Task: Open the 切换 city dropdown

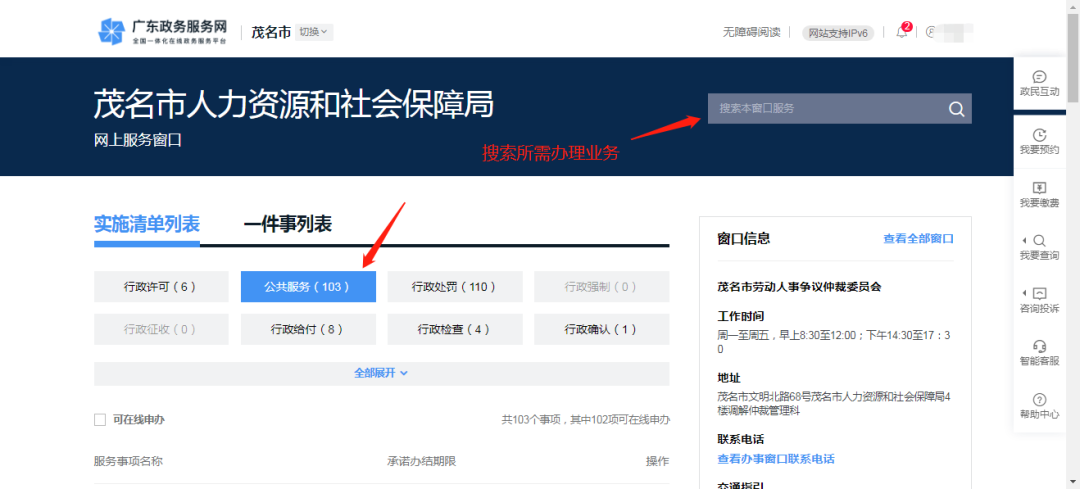Action: (x=313, y=32)
